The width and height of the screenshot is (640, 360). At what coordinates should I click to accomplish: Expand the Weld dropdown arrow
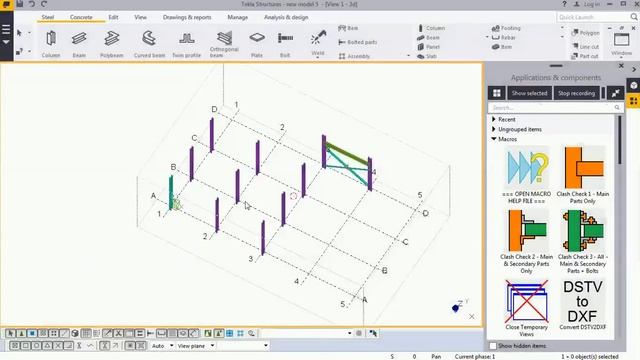pos(318,58)
